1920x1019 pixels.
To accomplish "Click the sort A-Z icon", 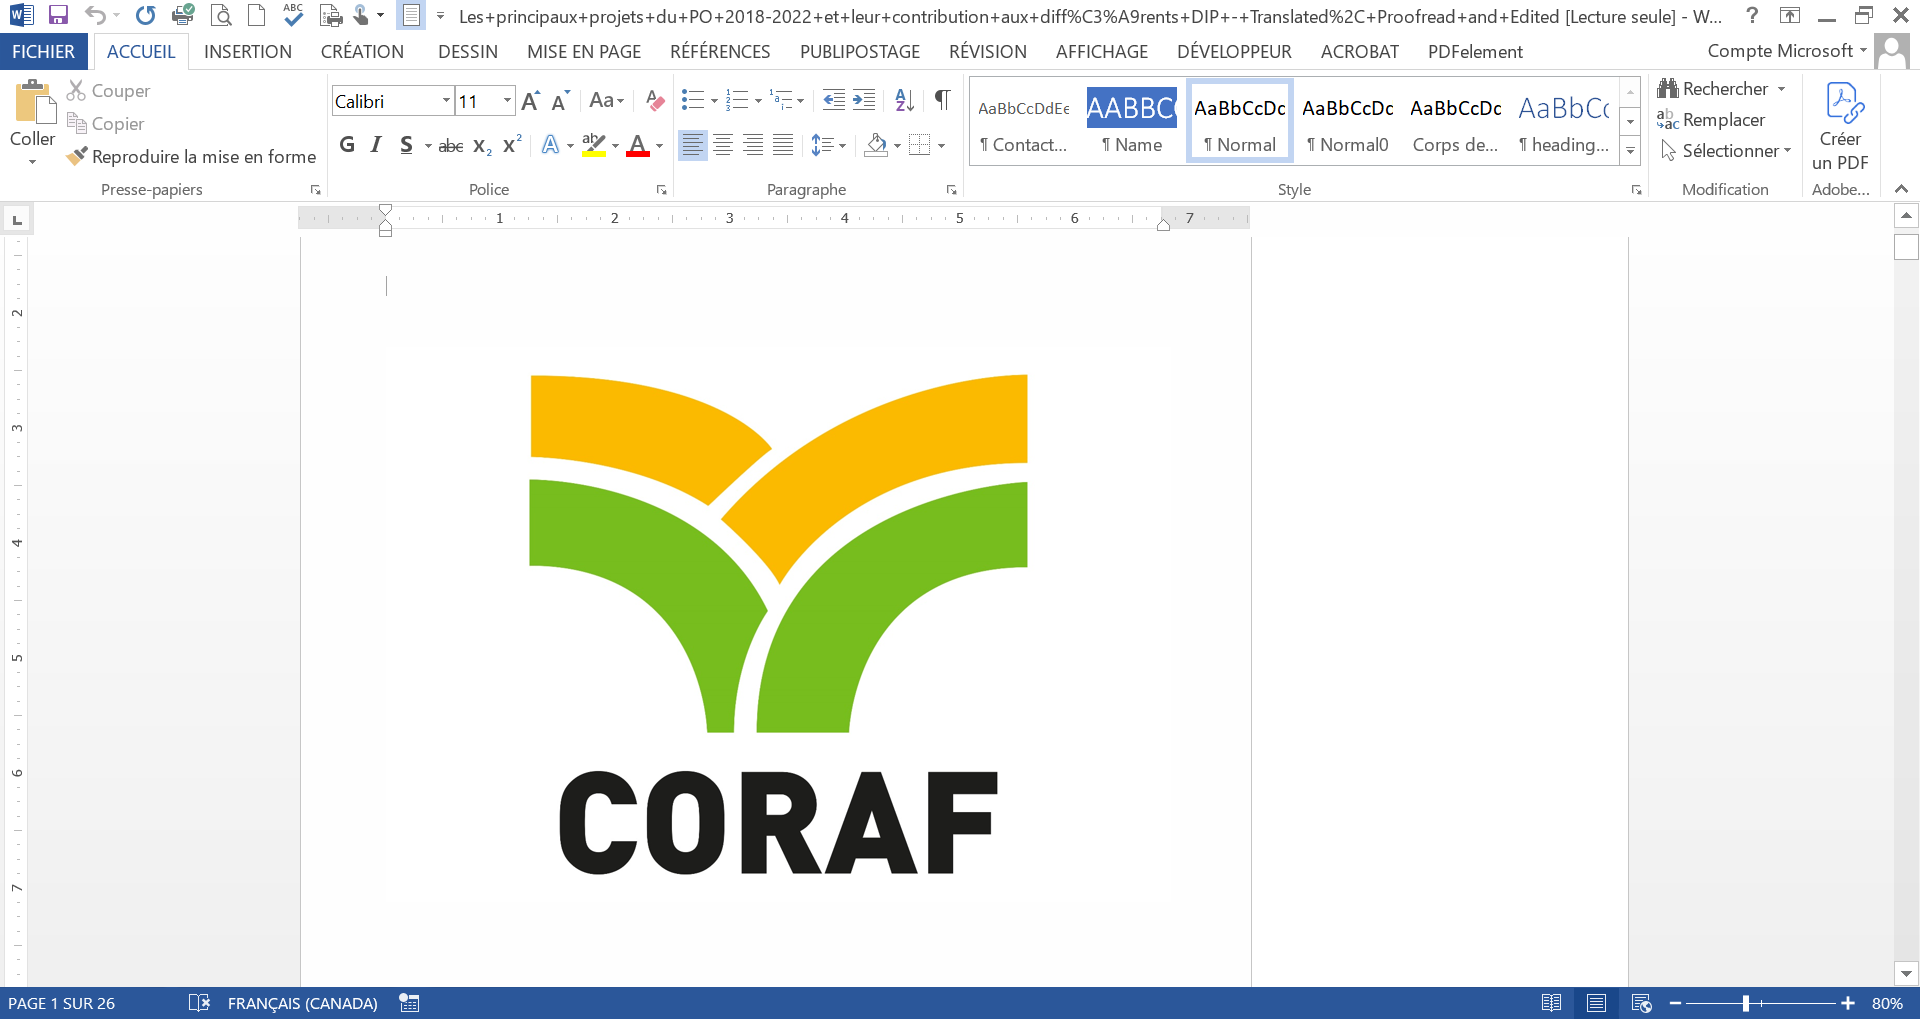I will coord(904,100).
